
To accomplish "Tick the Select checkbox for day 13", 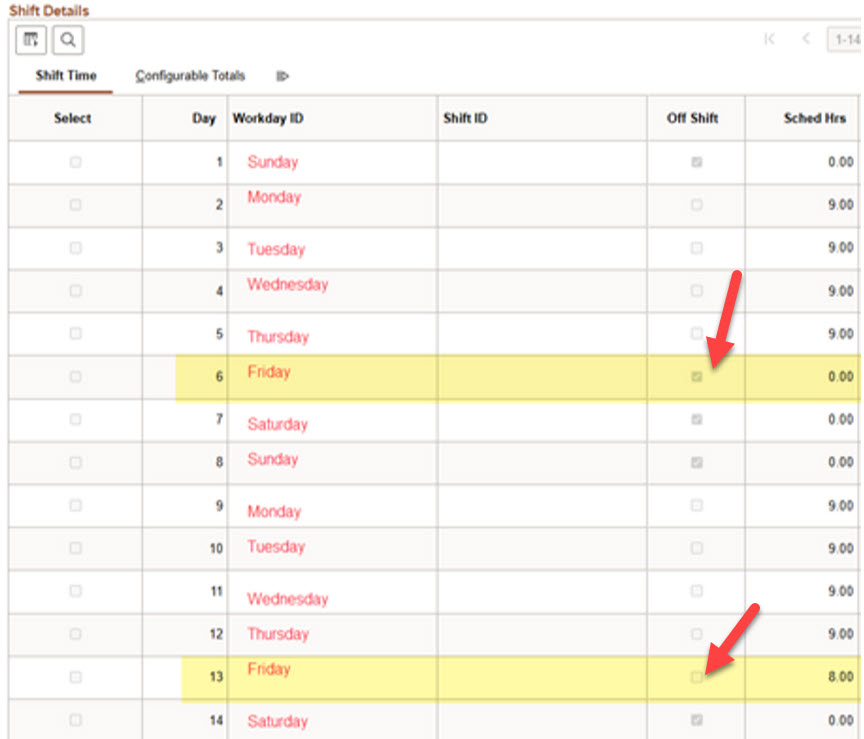I will (x=75, y=677).
